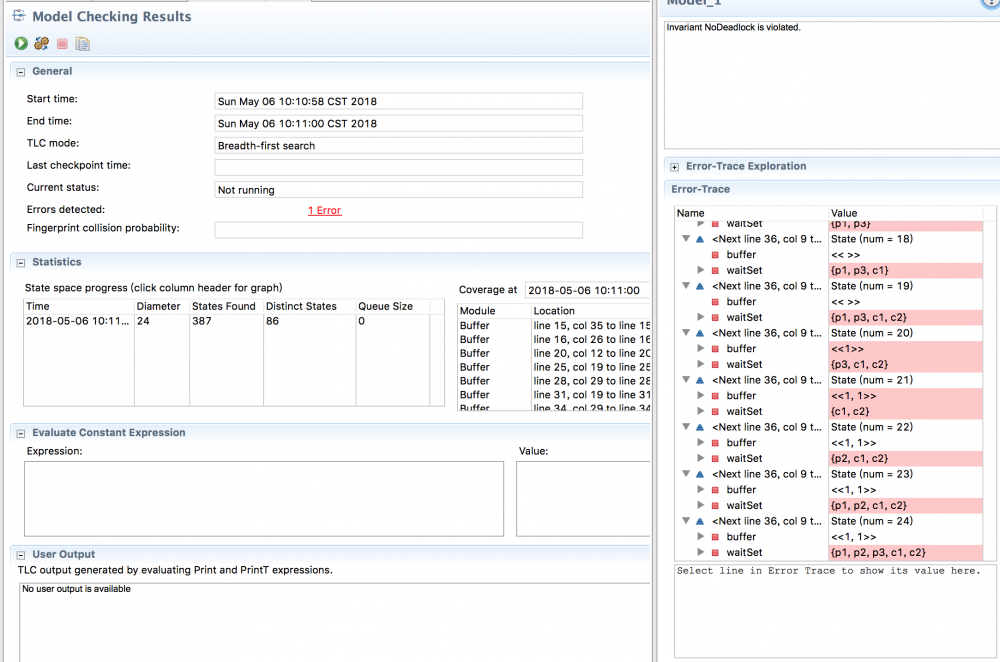Collapse the Statistics section

coord(21,263)
